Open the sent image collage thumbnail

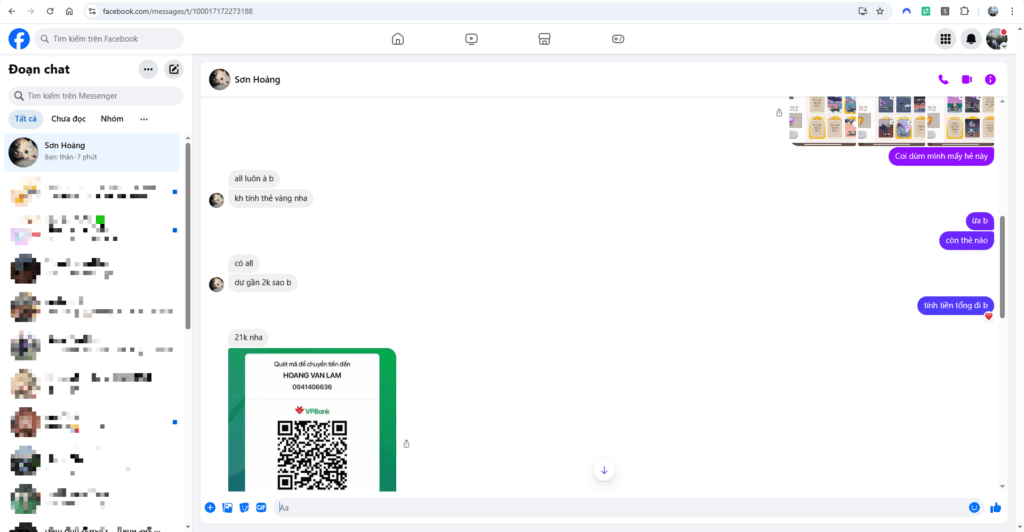pos(891,121)
